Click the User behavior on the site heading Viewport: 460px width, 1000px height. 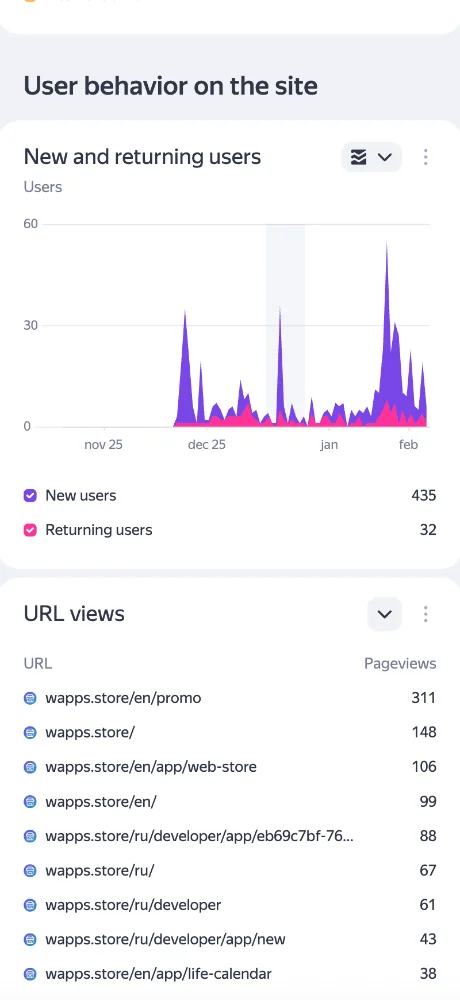170,86
